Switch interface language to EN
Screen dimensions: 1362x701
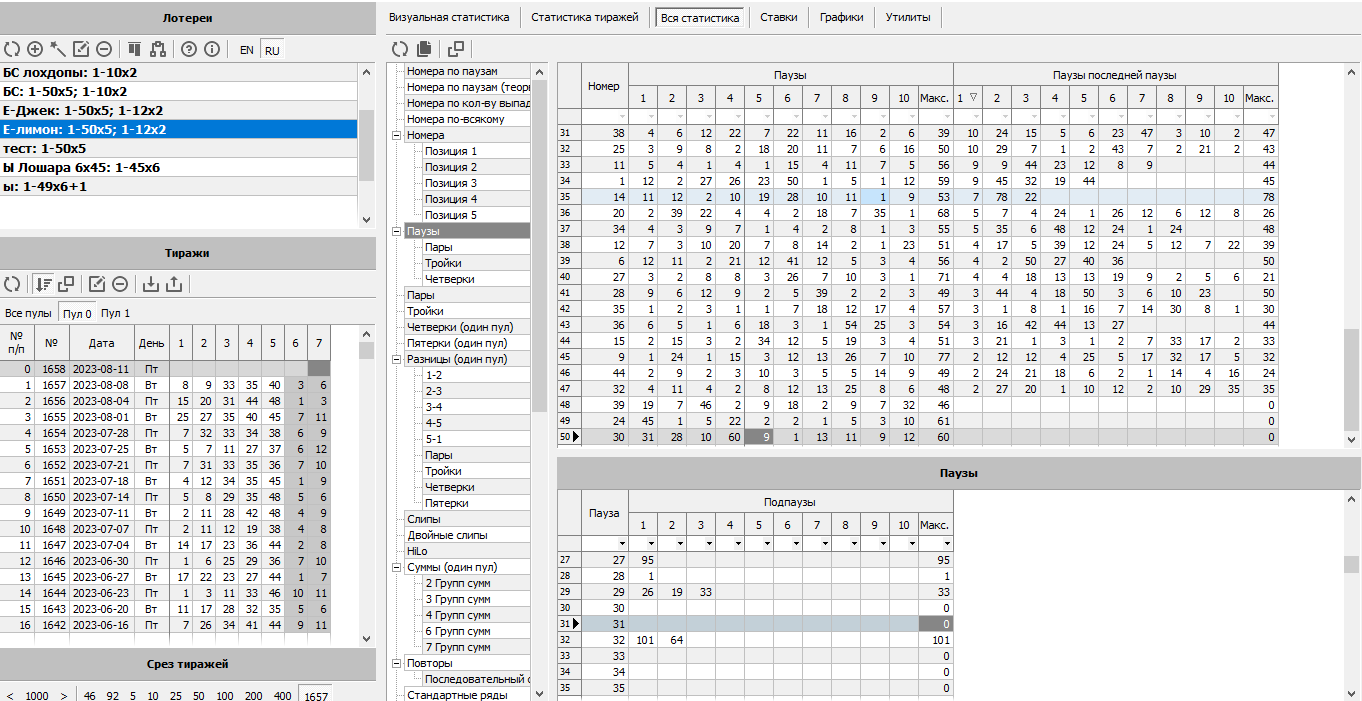(247, 50)
